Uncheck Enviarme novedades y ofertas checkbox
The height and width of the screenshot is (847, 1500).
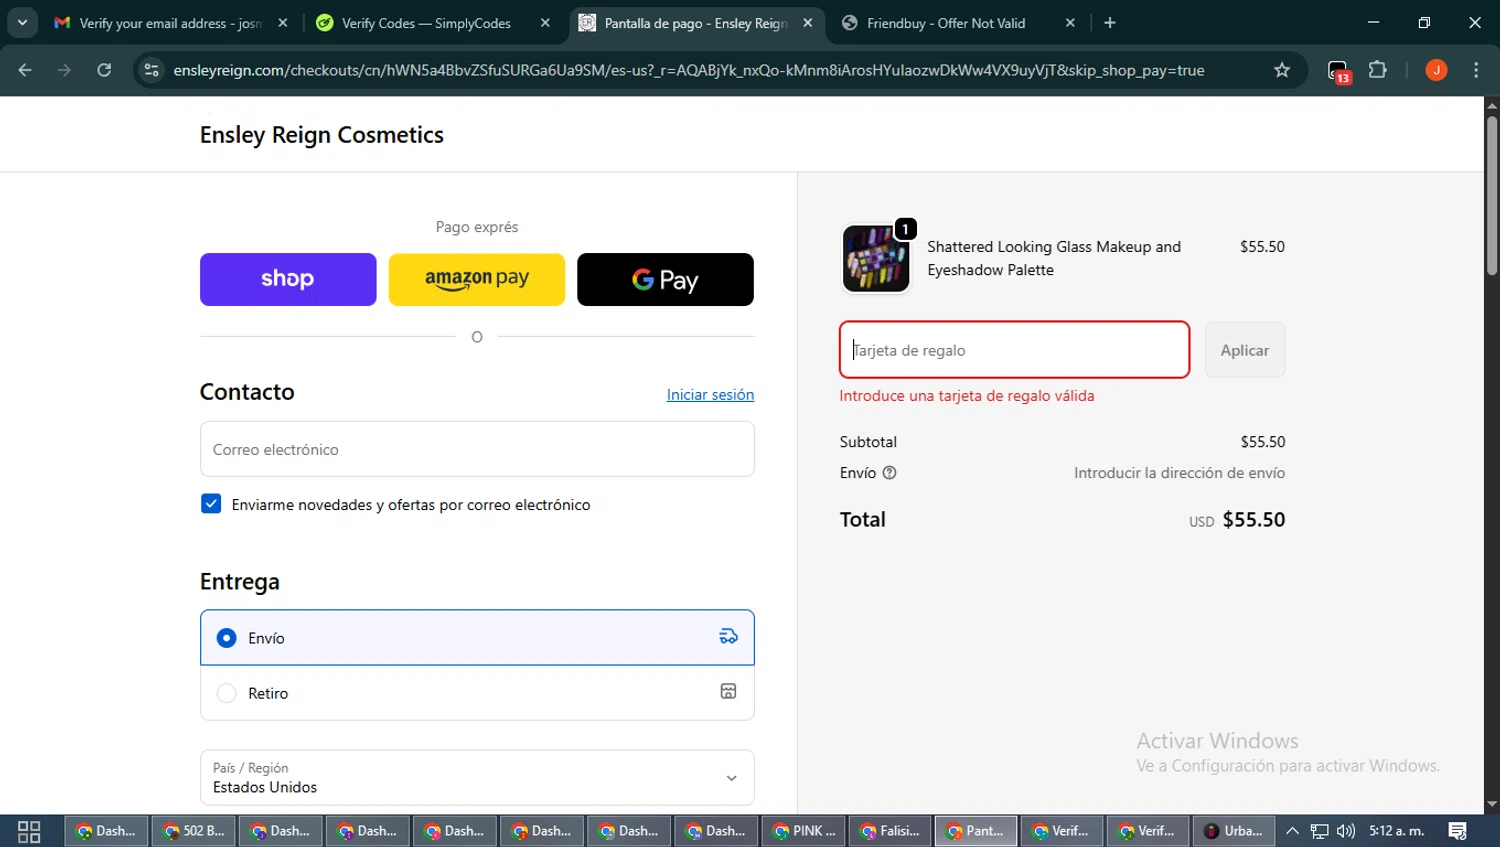click(211, 504)
